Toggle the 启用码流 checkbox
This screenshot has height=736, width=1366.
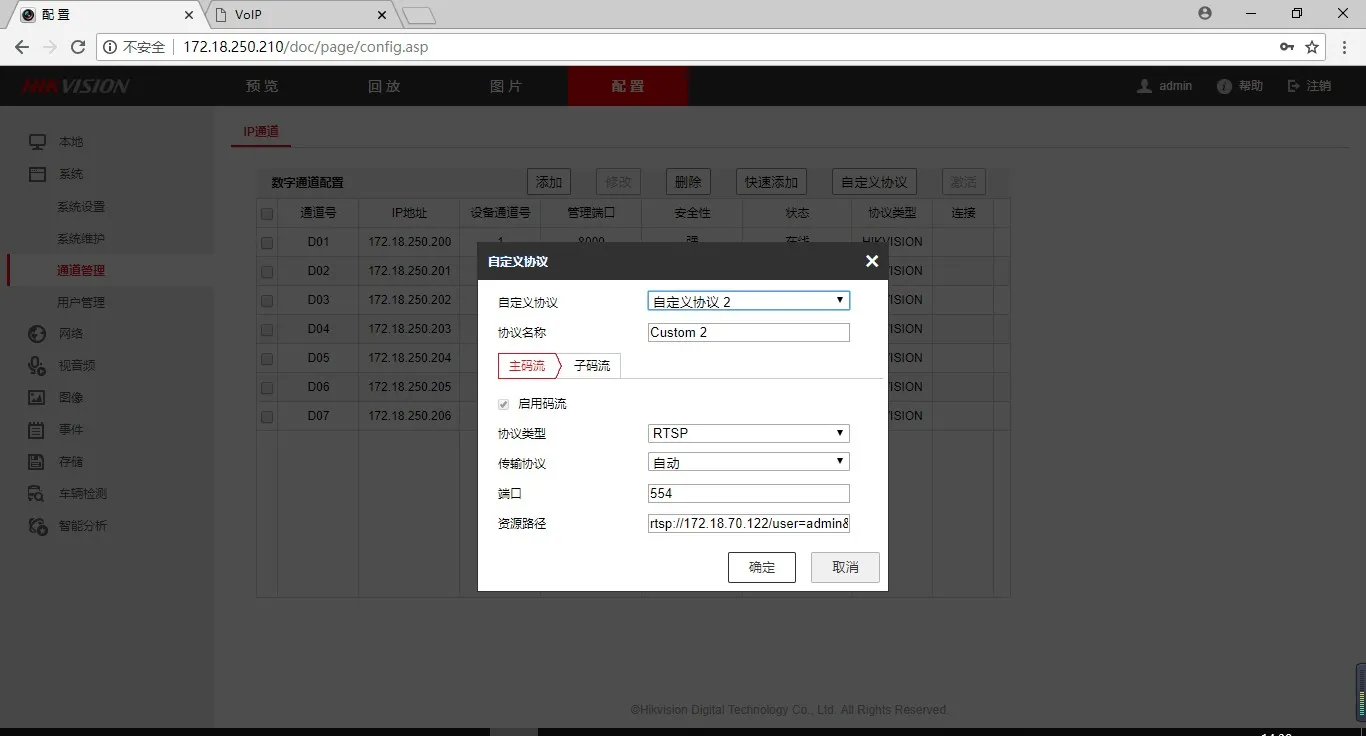tap(503, 404)
